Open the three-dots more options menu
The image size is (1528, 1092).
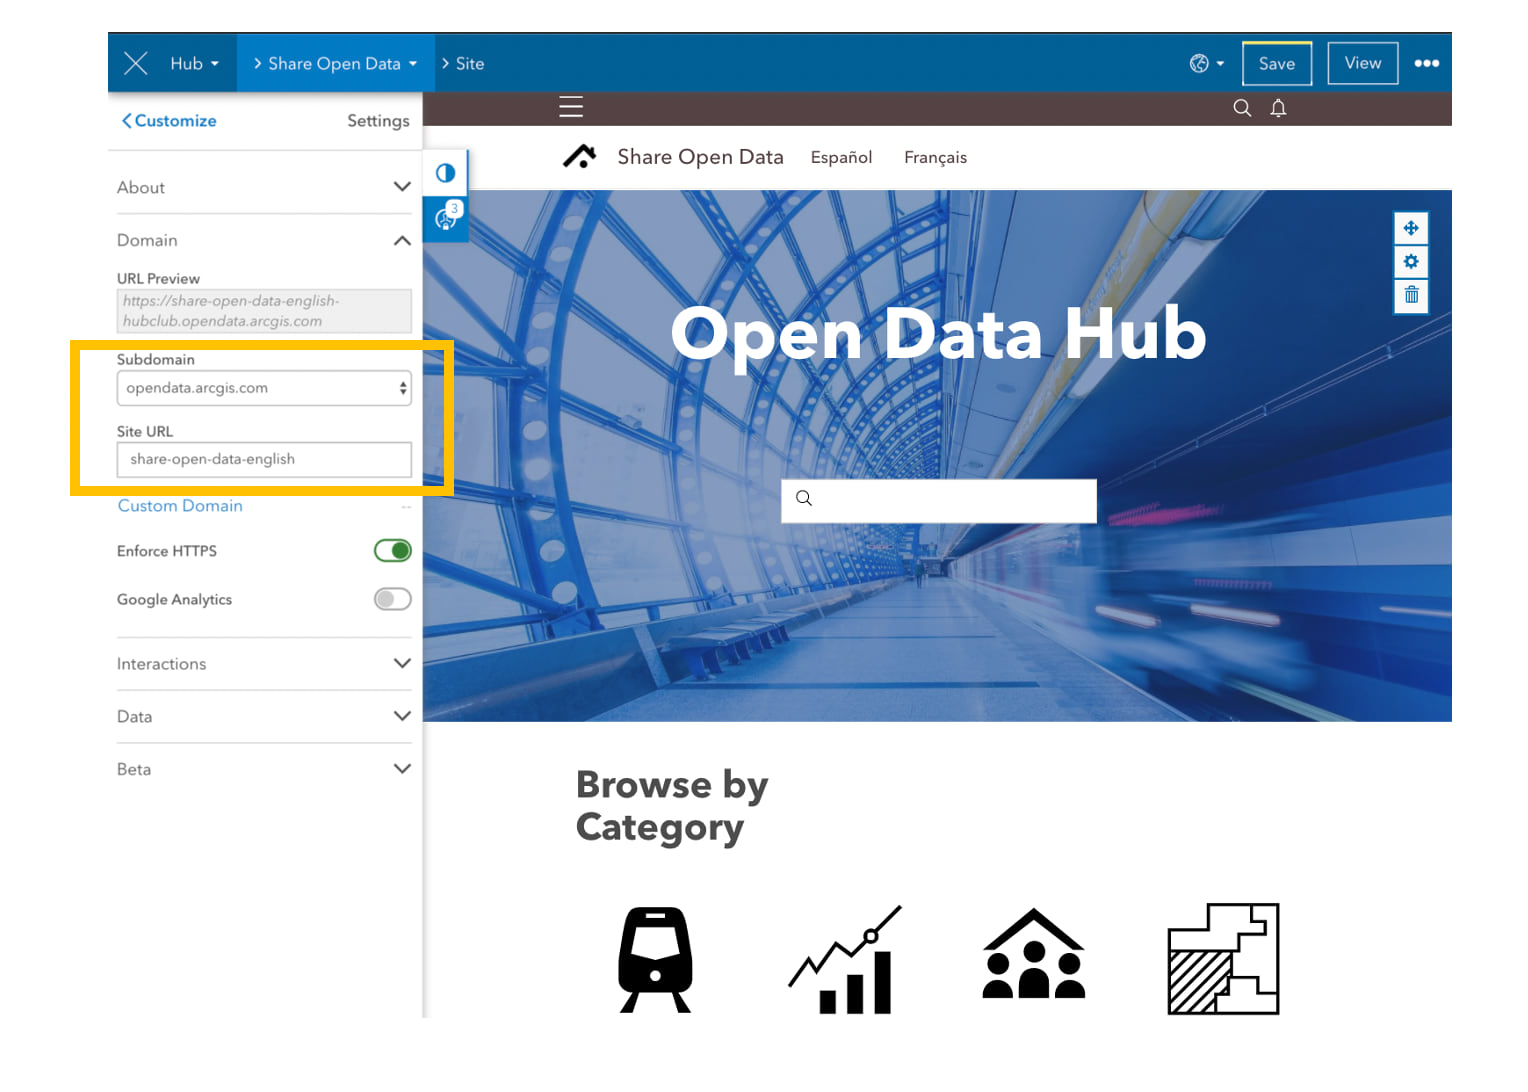[x=1426, y=63]
